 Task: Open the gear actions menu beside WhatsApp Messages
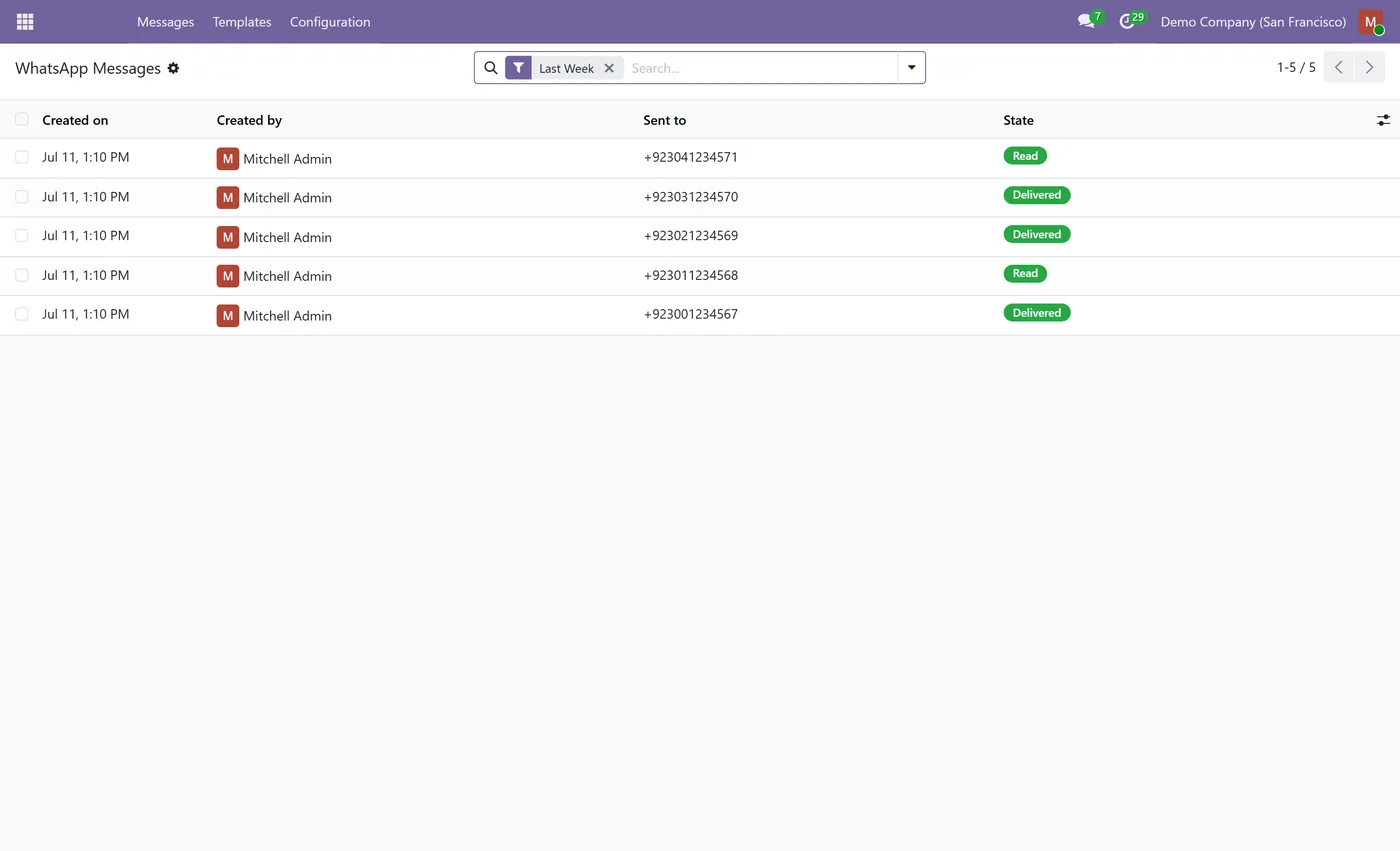pos(173,68)
